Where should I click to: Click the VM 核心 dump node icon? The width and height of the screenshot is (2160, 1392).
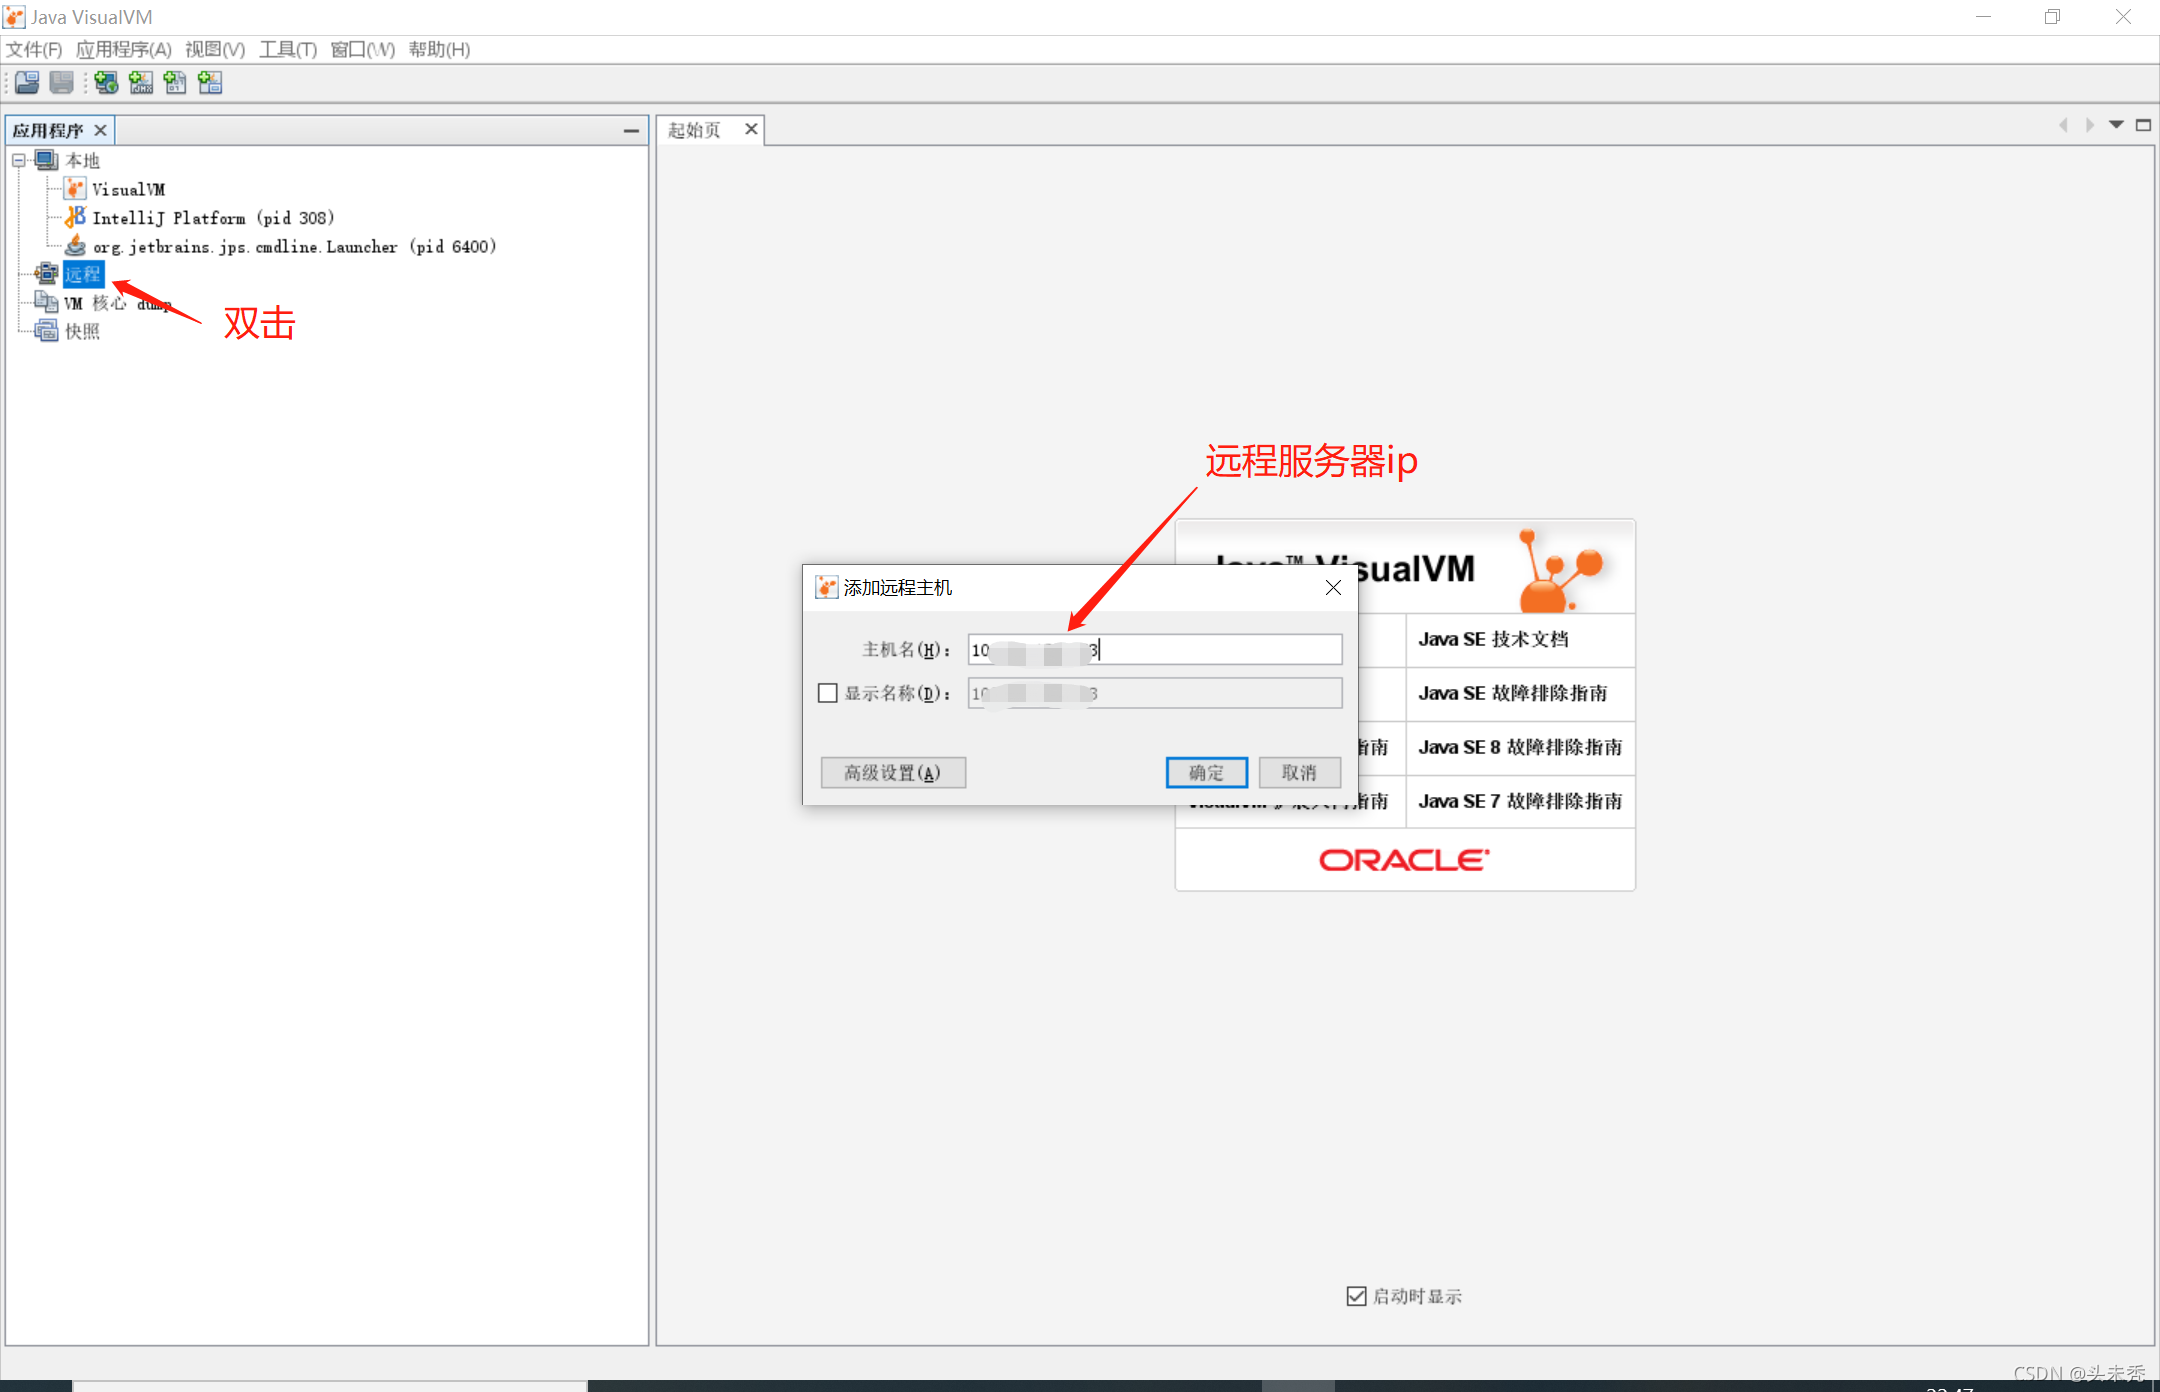[47, 302]
